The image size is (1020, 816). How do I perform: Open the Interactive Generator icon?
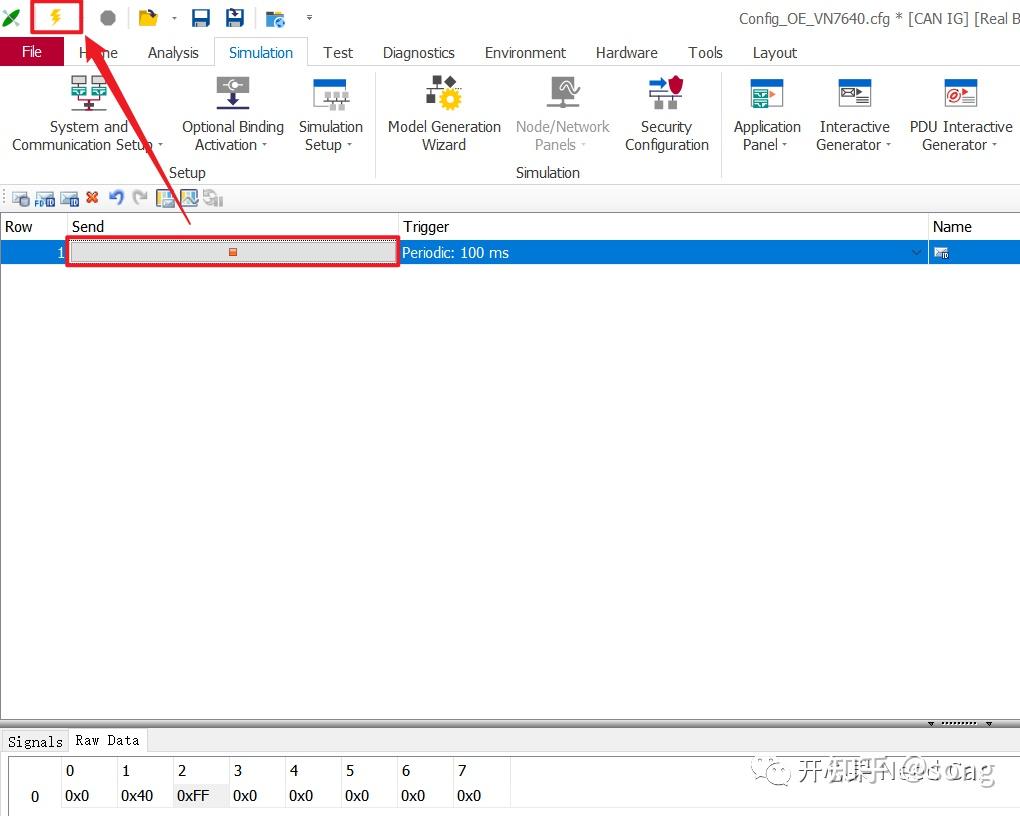pos(854,93)
